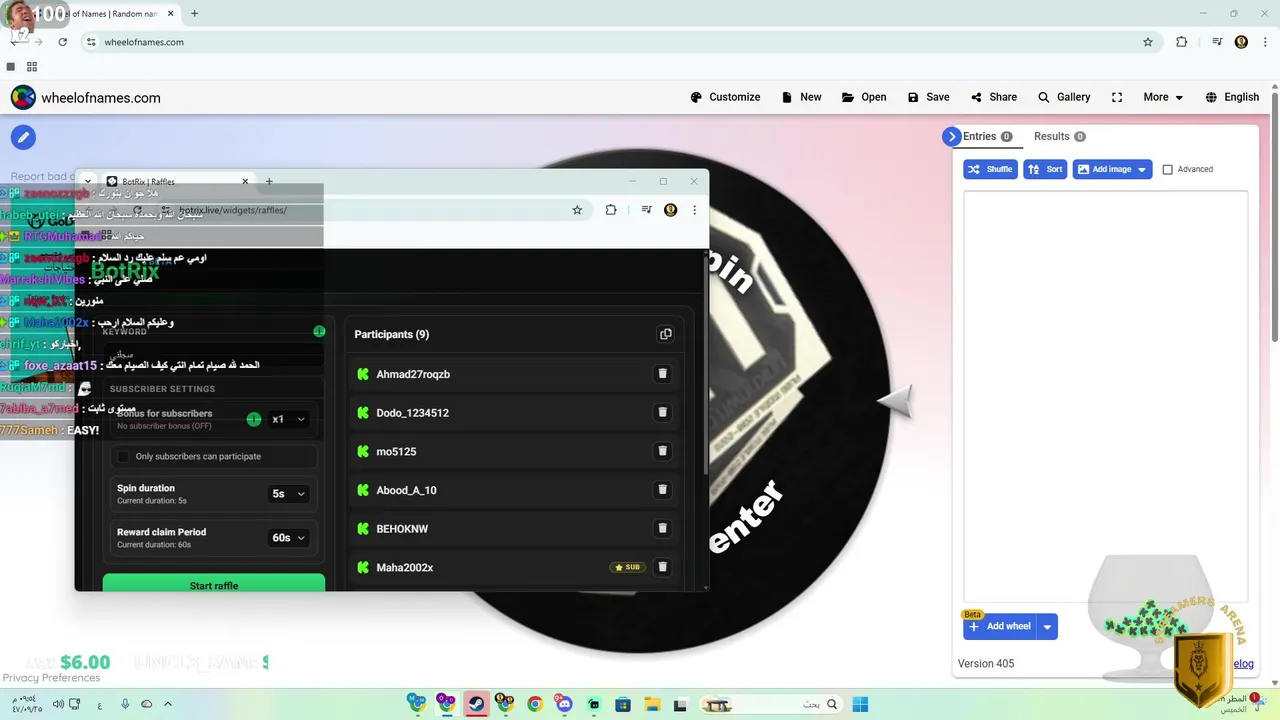Screen dimensions: 1280x720
Task: Open the Windows Start menu
Action: point(860,704)
